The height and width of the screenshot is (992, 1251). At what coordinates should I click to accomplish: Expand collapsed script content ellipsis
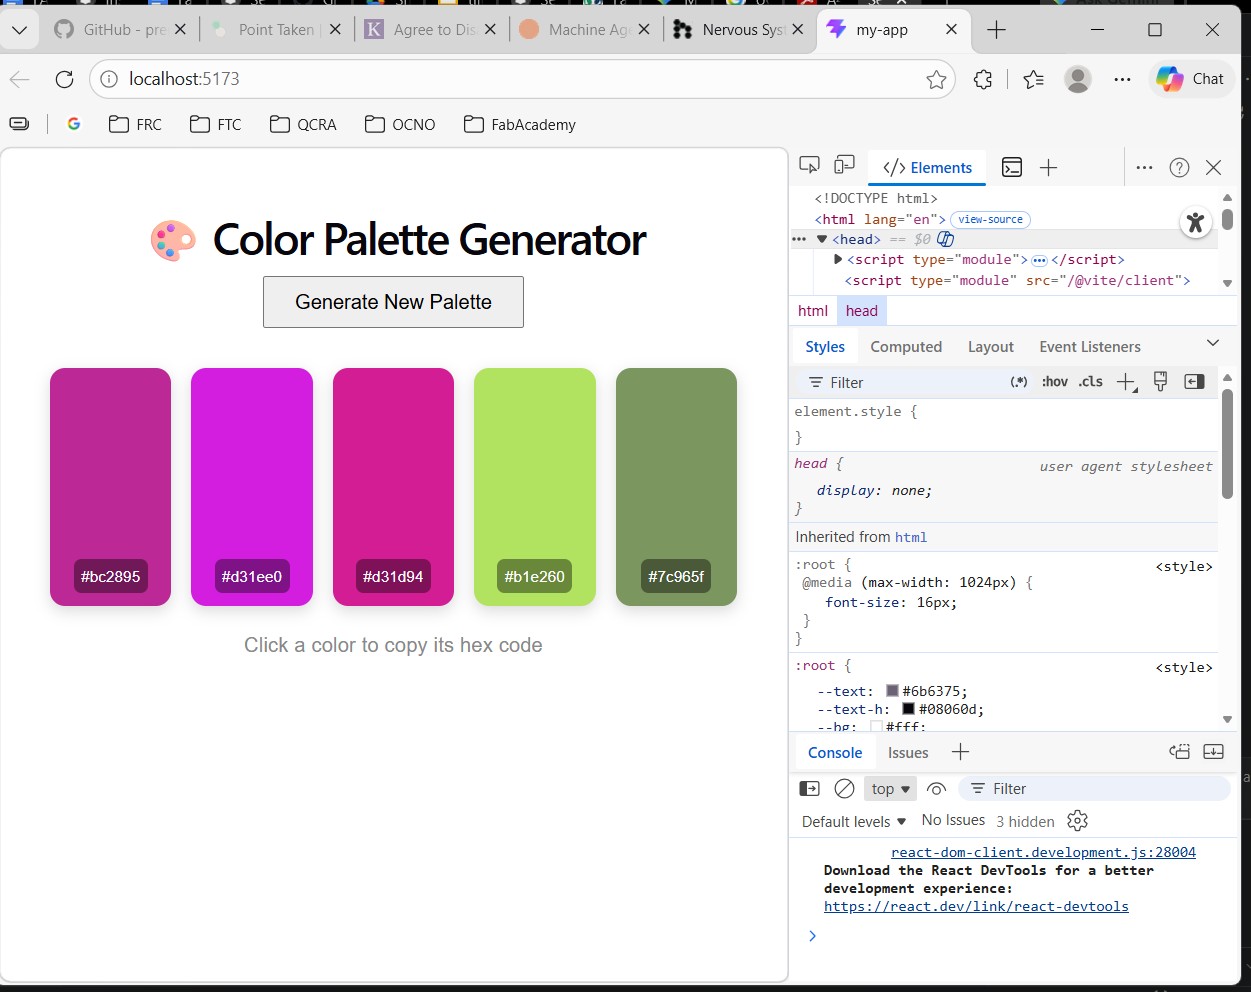1039,260
